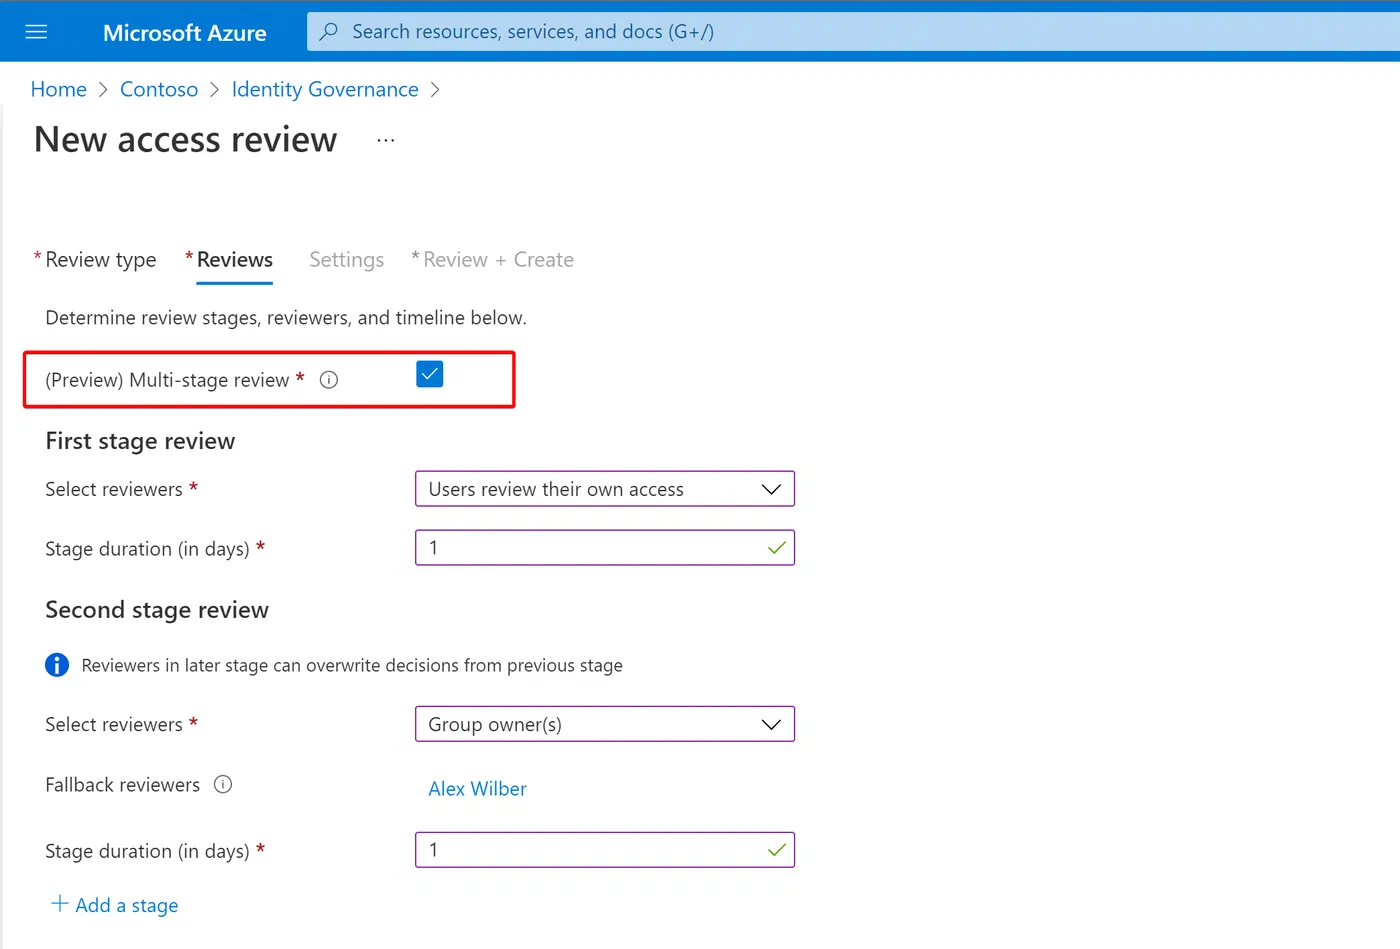Expand the first stage Select reviewers dropdown
Viewport: 1400px width, 949px height.
pos(605,489)
